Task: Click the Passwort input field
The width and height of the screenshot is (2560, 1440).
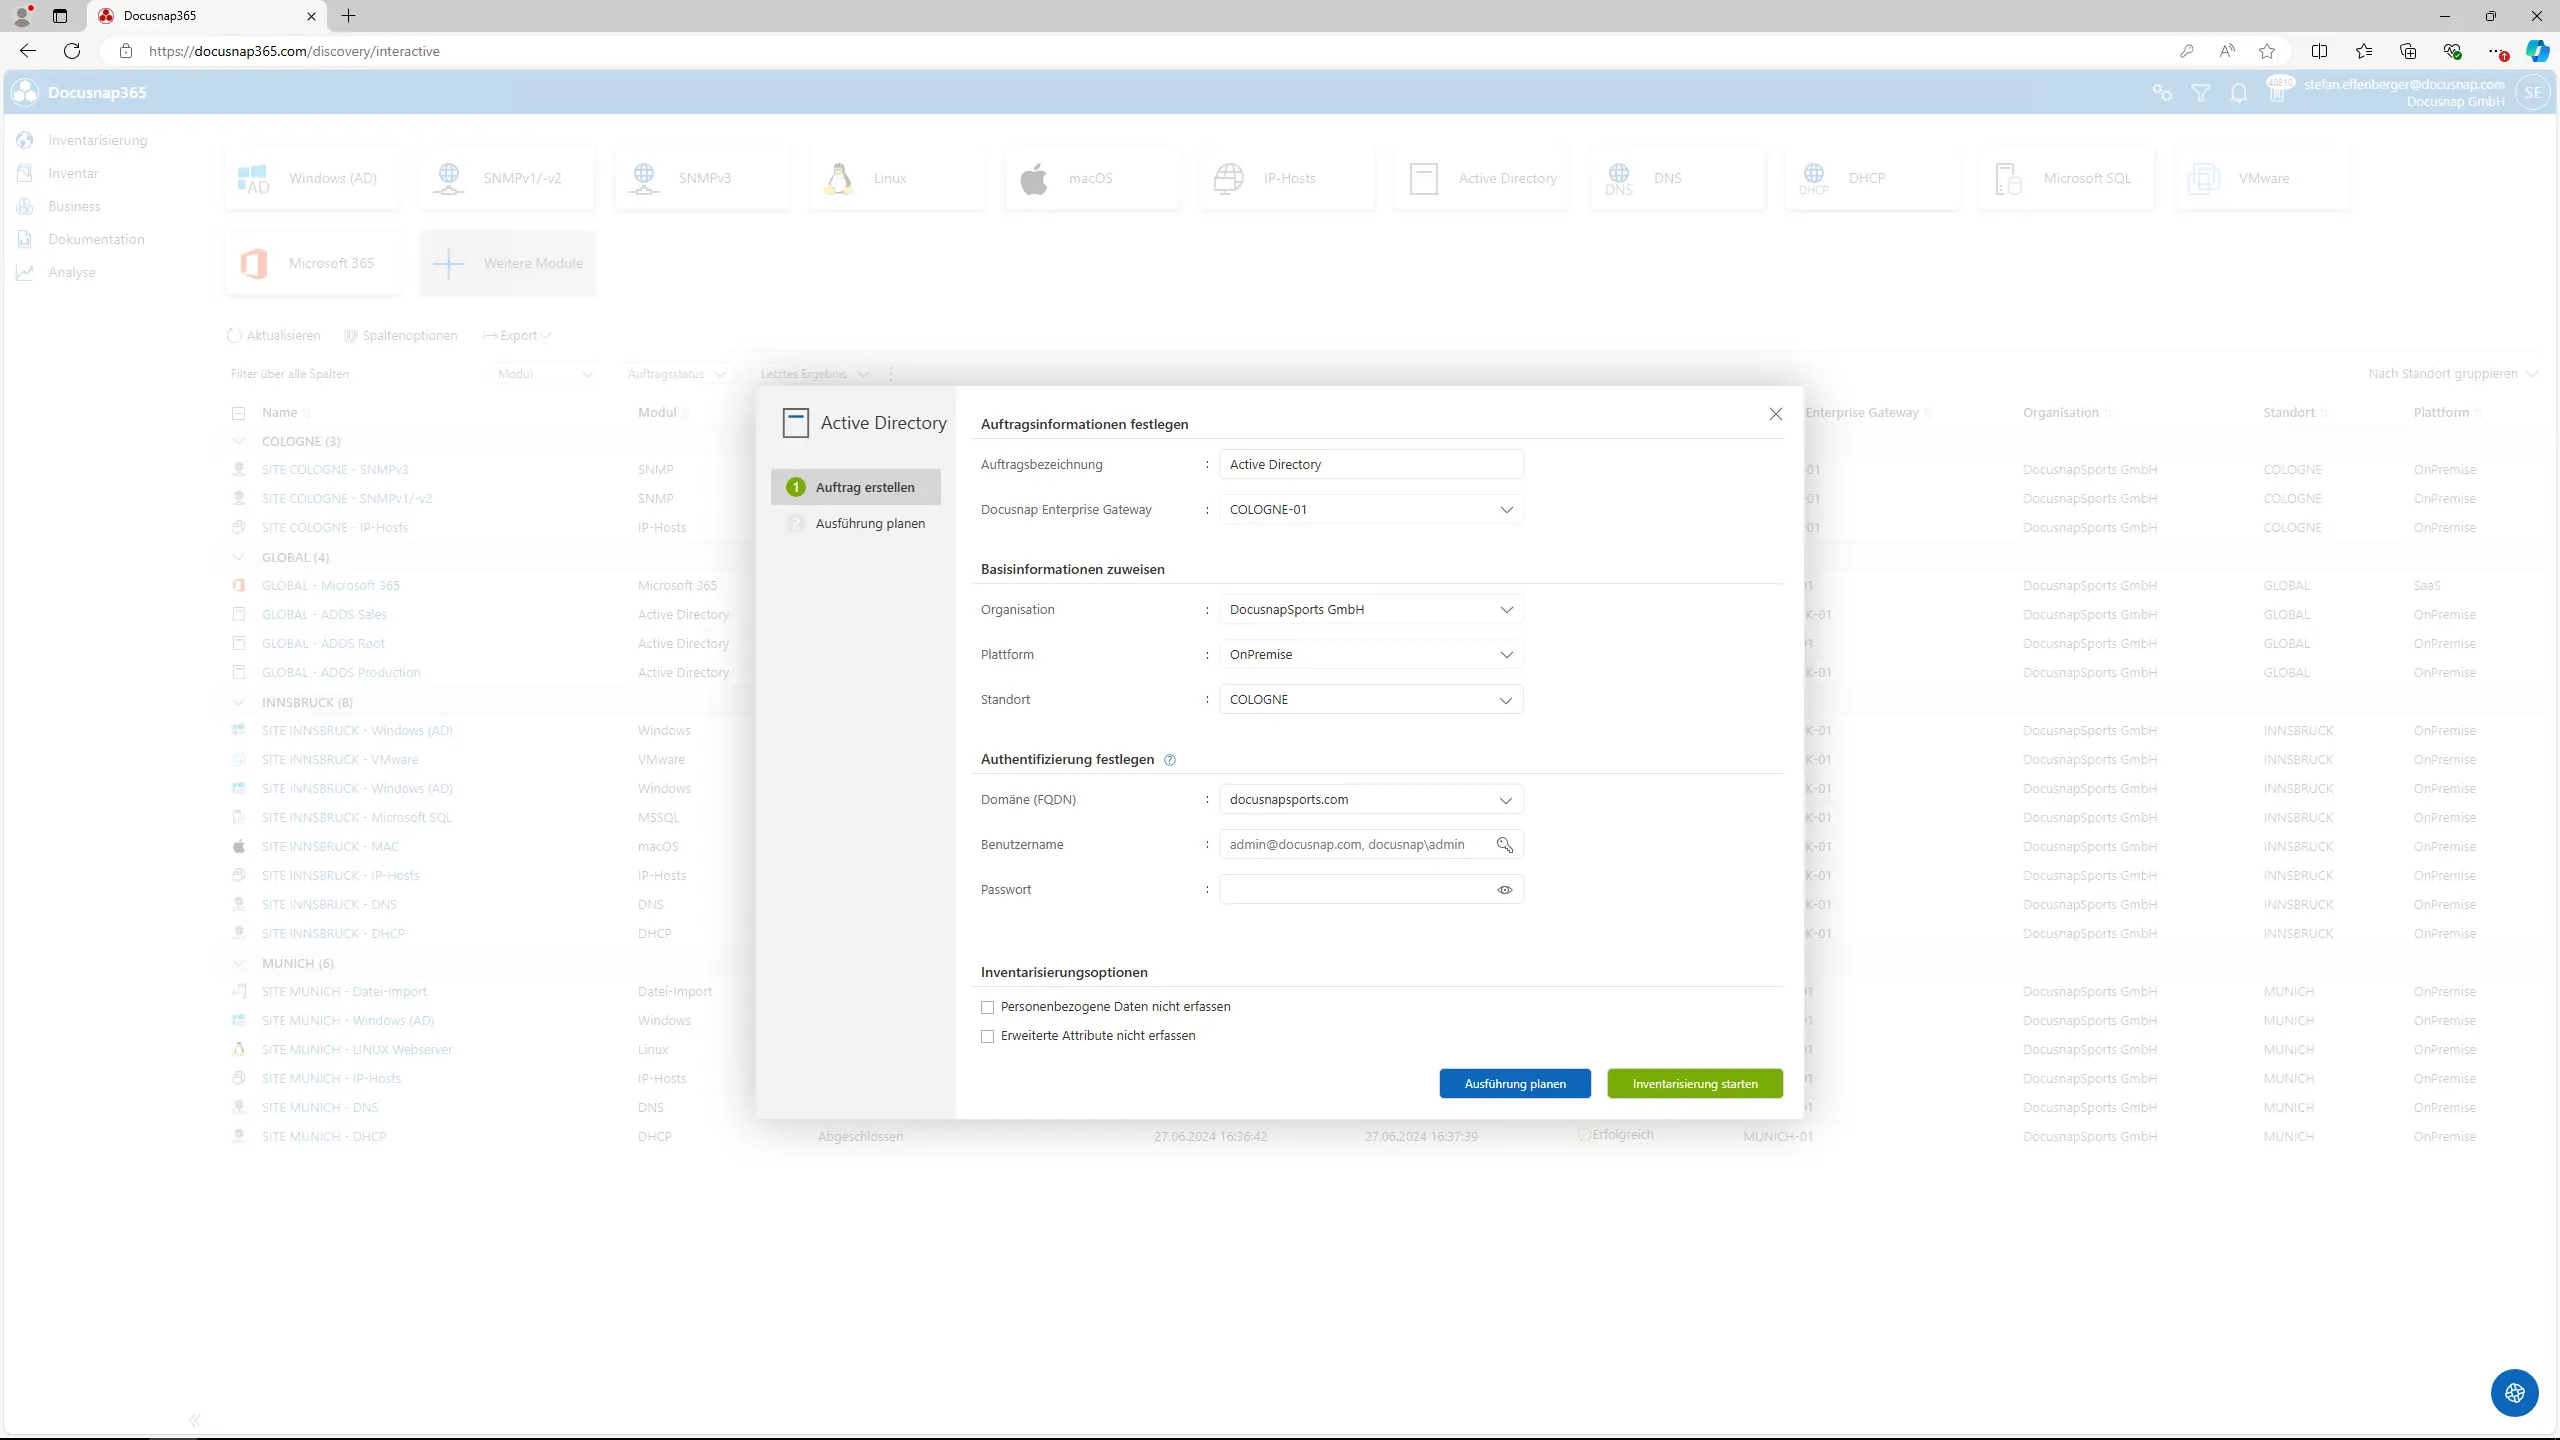Action: [1371, 890]
